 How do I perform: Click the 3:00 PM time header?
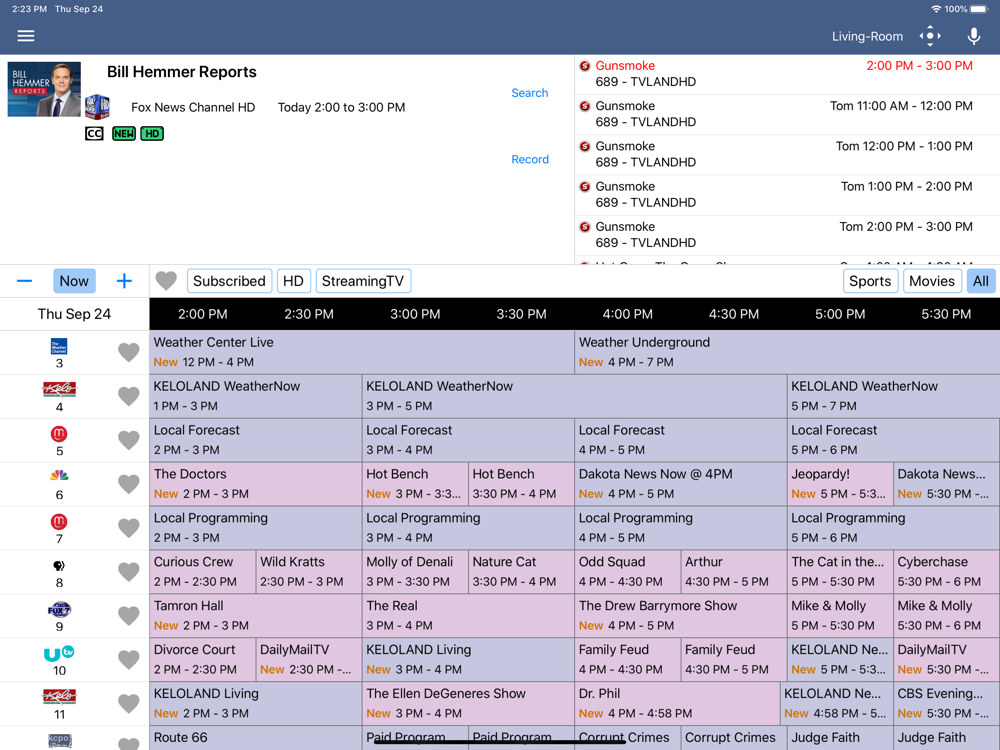(415, 314)
